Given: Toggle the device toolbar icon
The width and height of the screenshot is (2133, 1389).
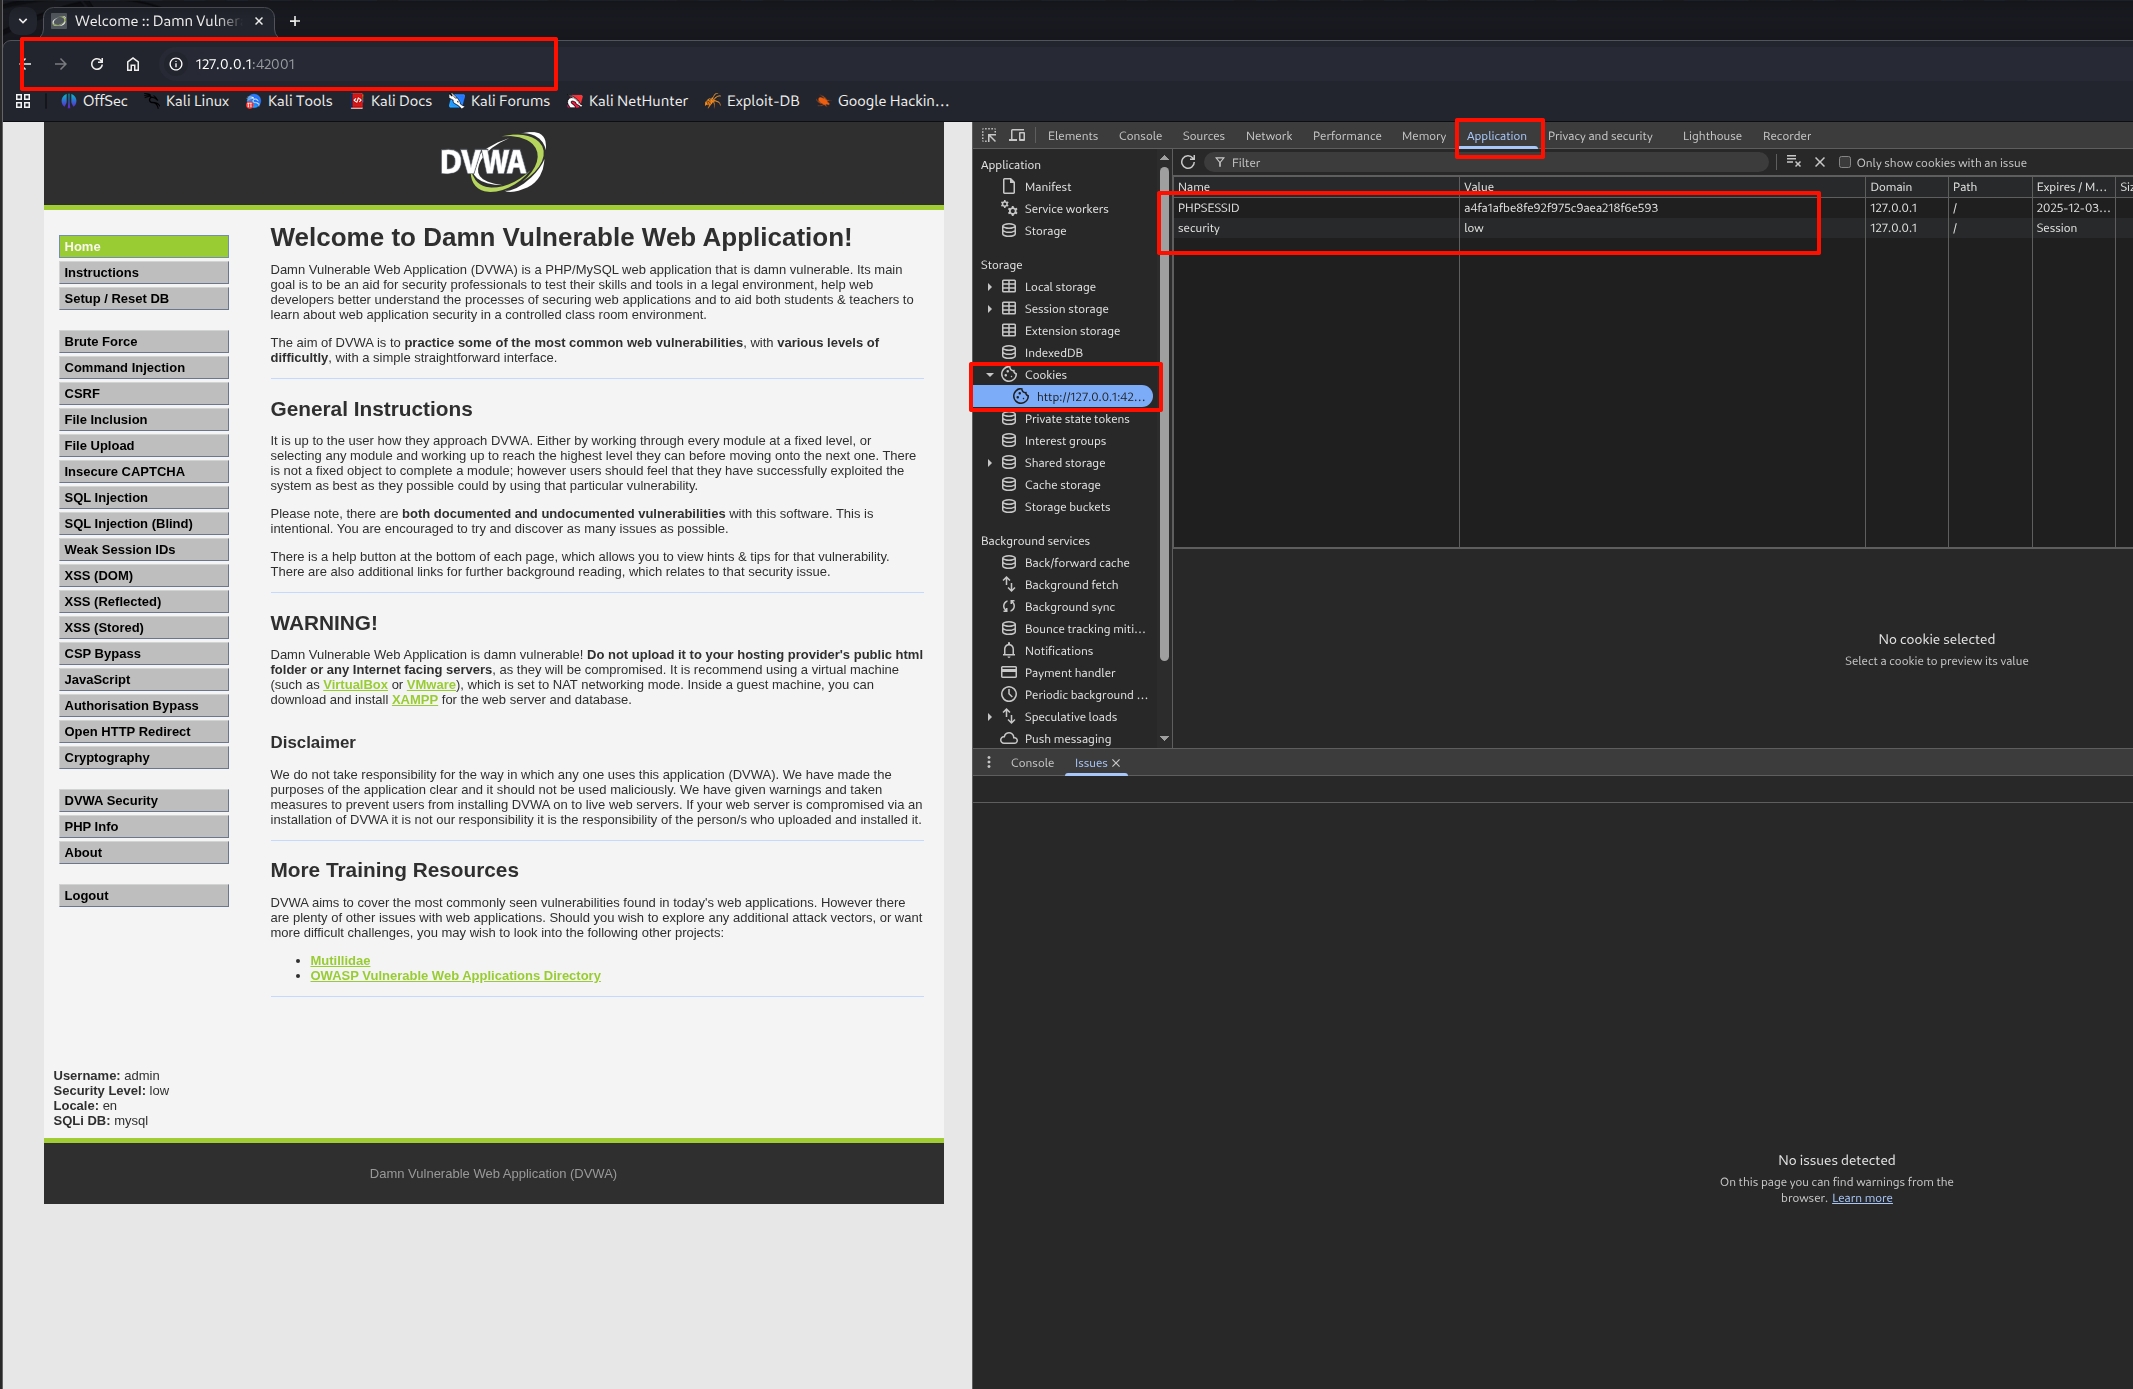Looking at the screenshot, I should [x=1017, y=136].
